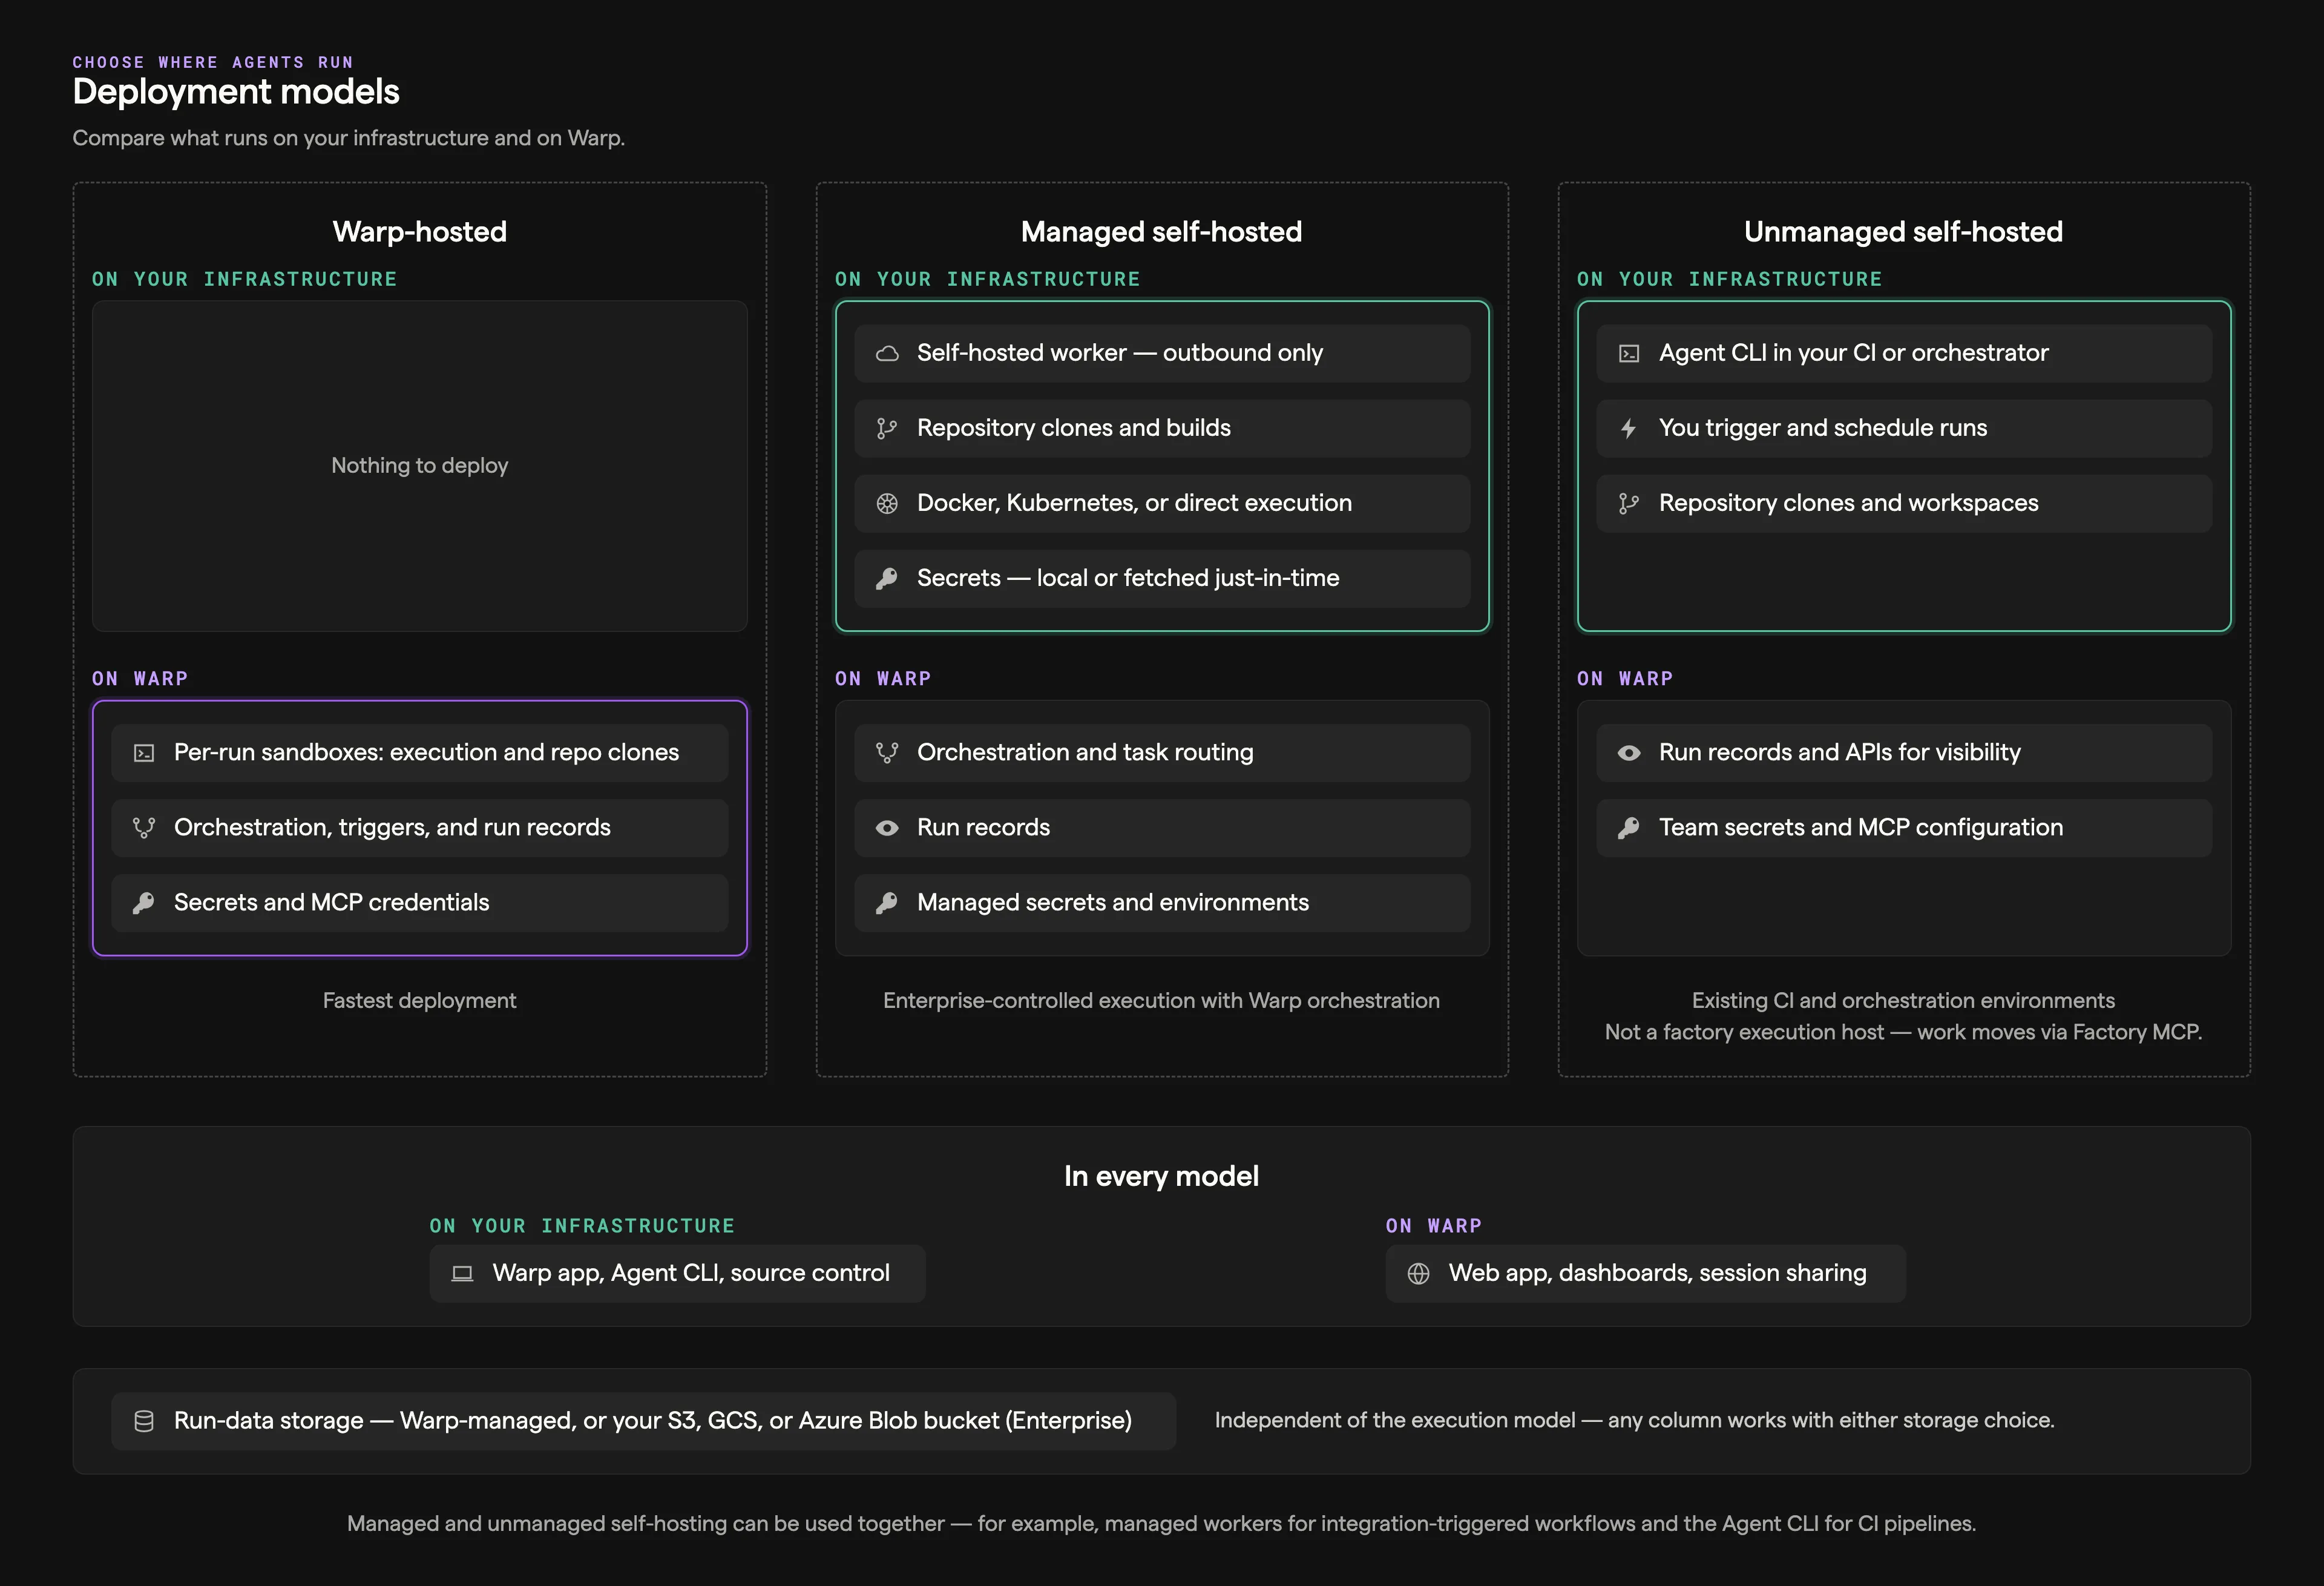The height and width of the screenshot is (1586, 2324).
Task: Select the Warp-hosted heading
Action: click(x=420, y=232)
